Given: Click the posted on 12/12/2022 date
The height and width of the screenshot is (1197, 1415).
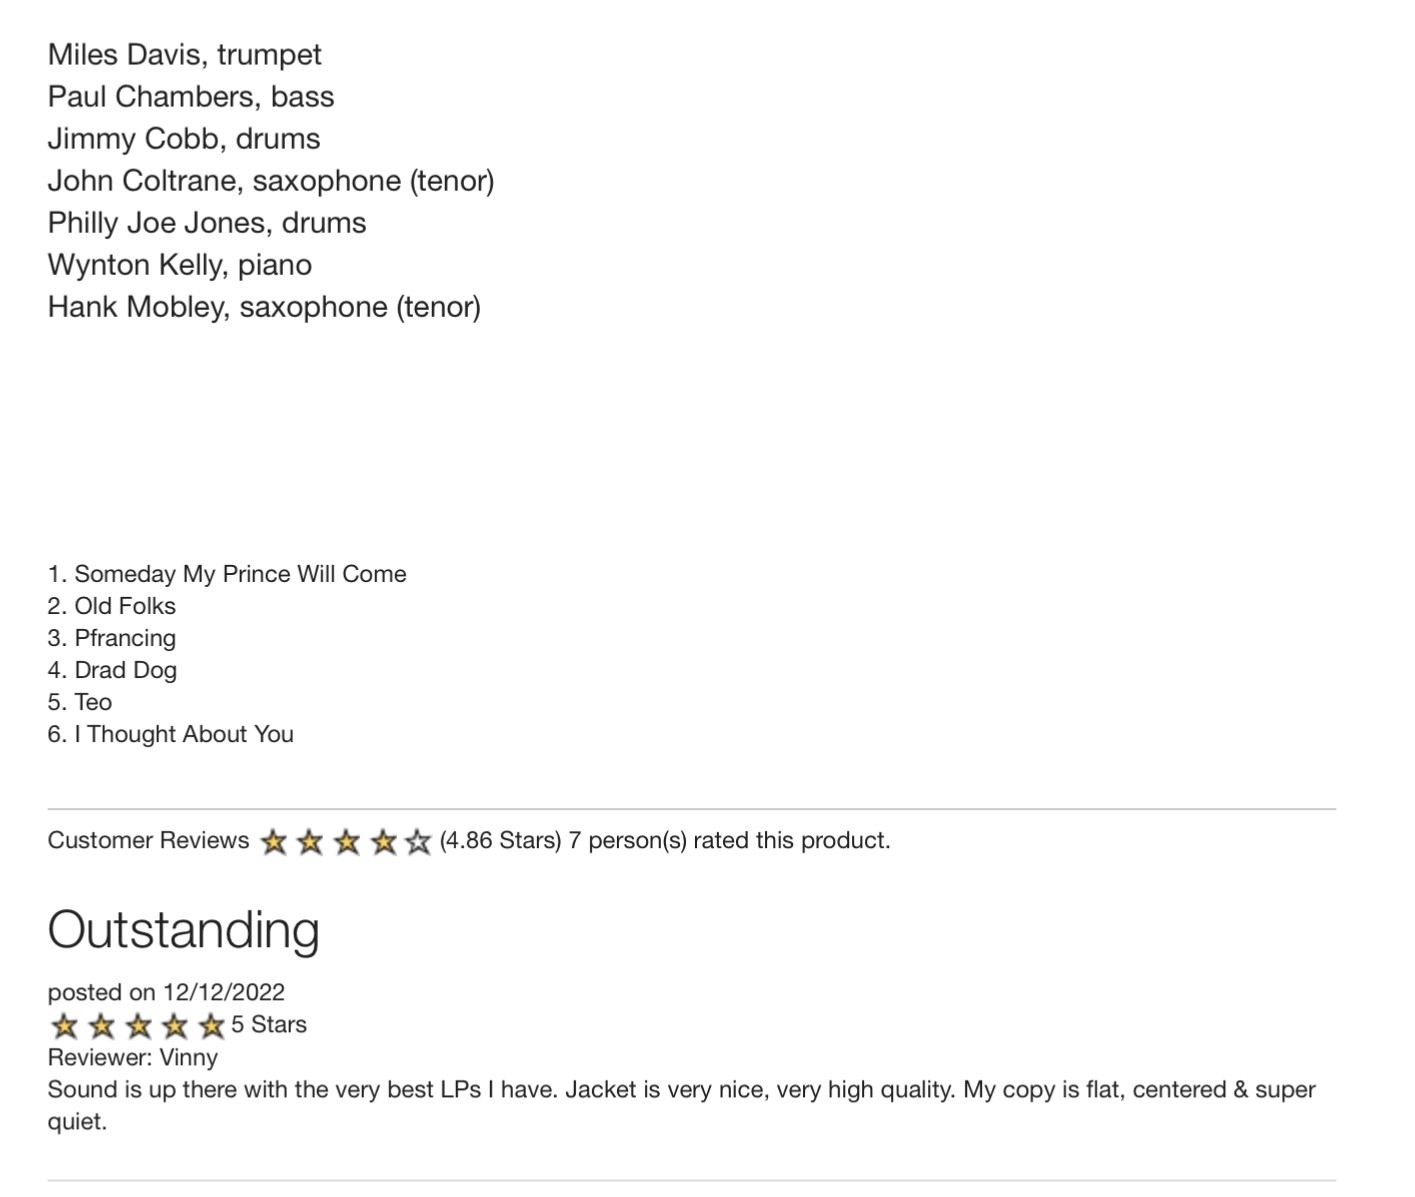Looking at the screenshot, I should pyautogui.click(x=166, y=992).
